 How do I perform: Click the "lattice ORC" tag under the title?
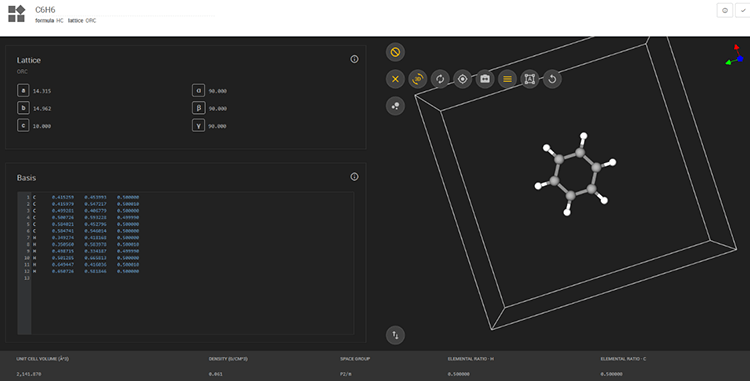point(82,21)
